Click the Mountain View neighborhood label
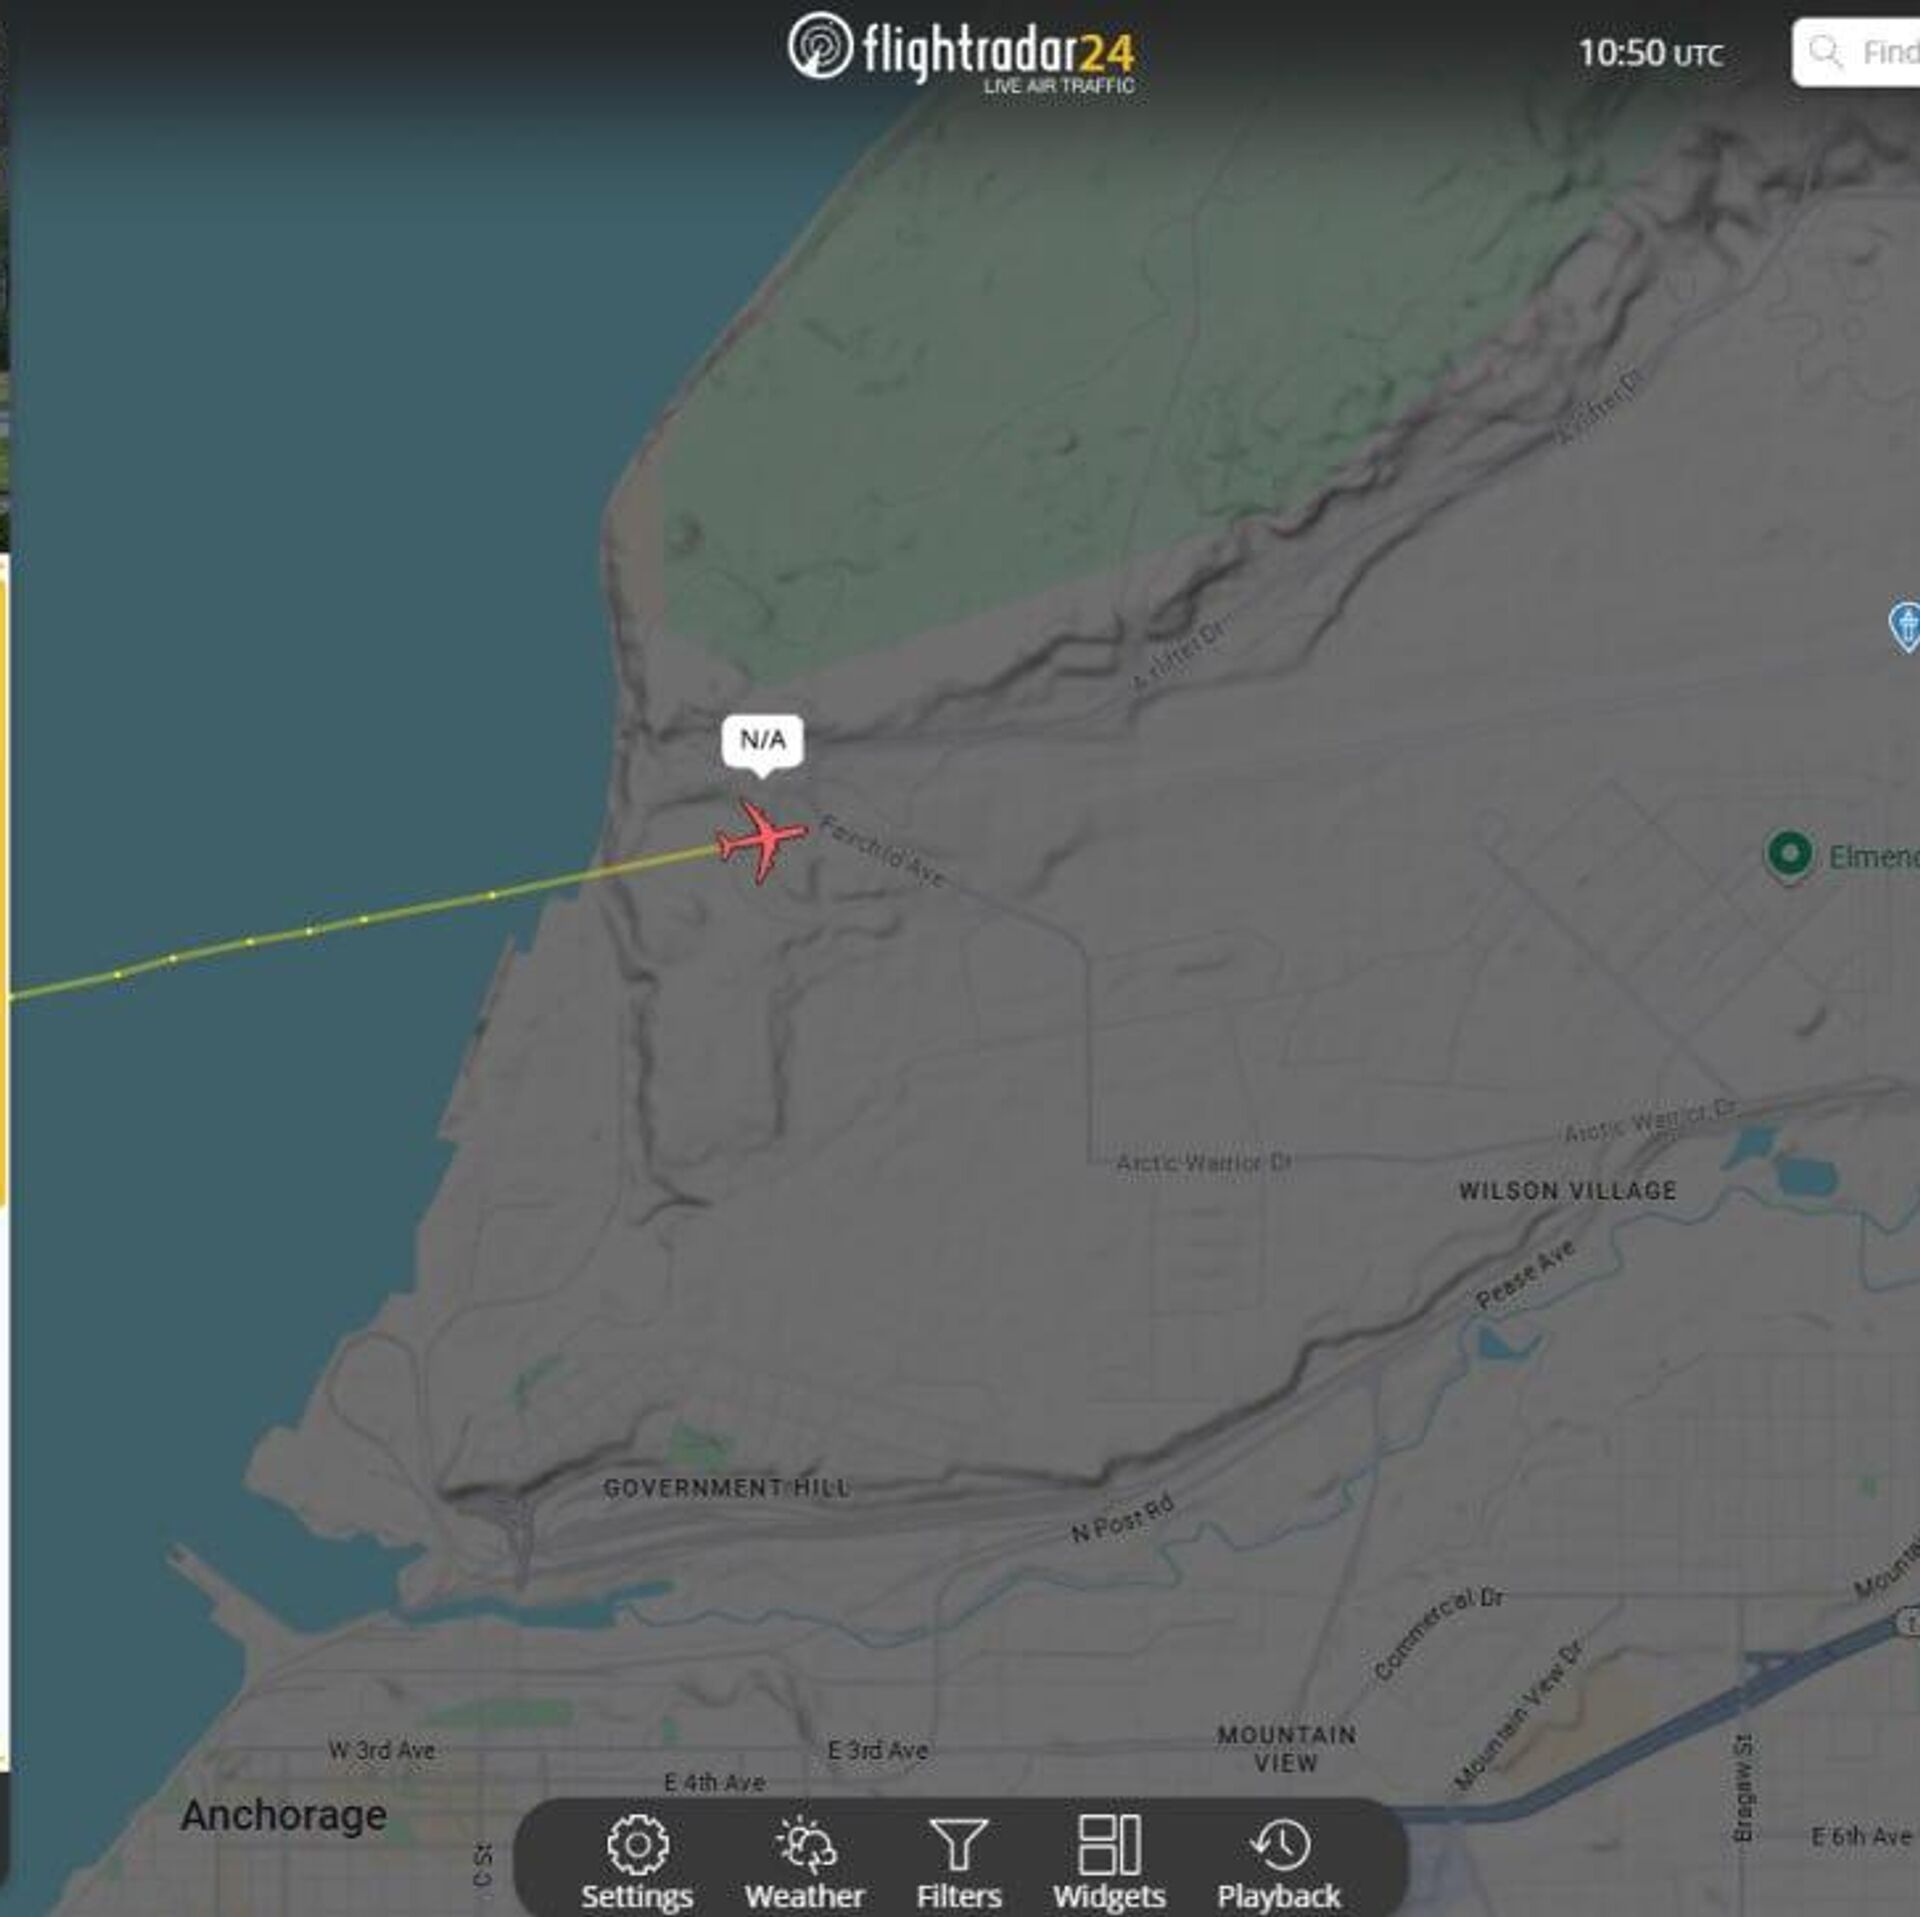The height and width of the screenshot is (1917, 1920). pos(1286,1749)
